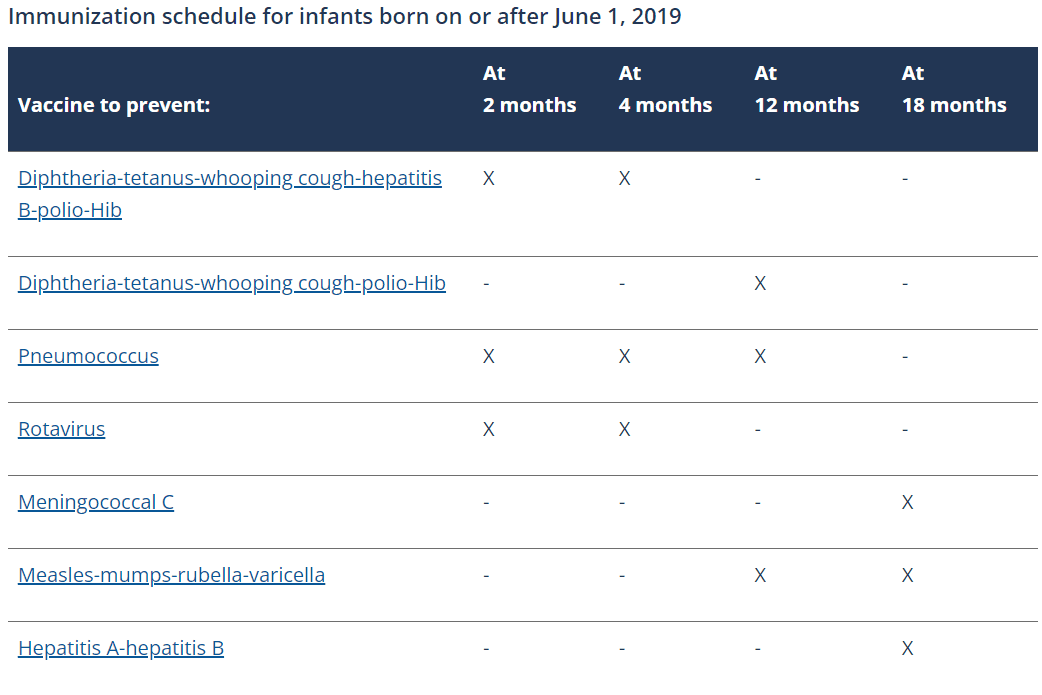Click the Rotavirus X mark at 2 months
This screenshot has height=695, width=1042.
489,429
